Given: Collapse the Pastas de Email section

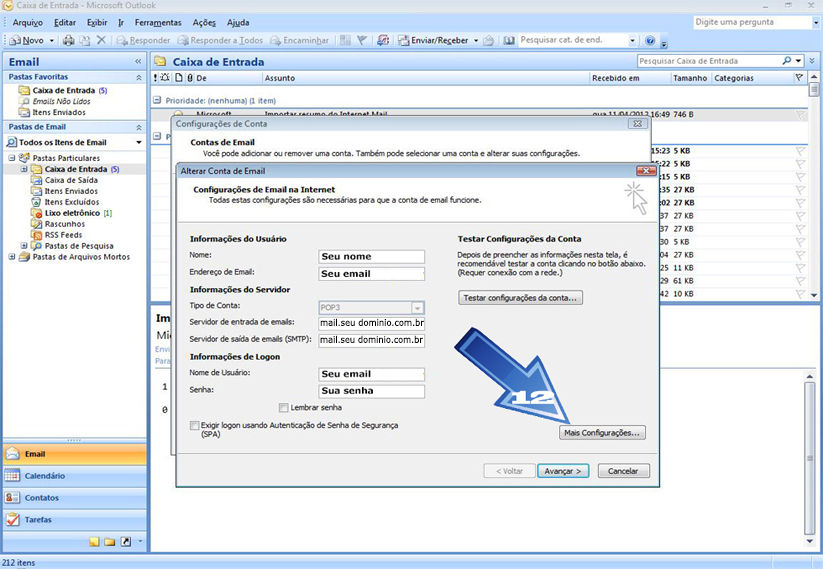Looking at the screenshot, I should point(139,127).
